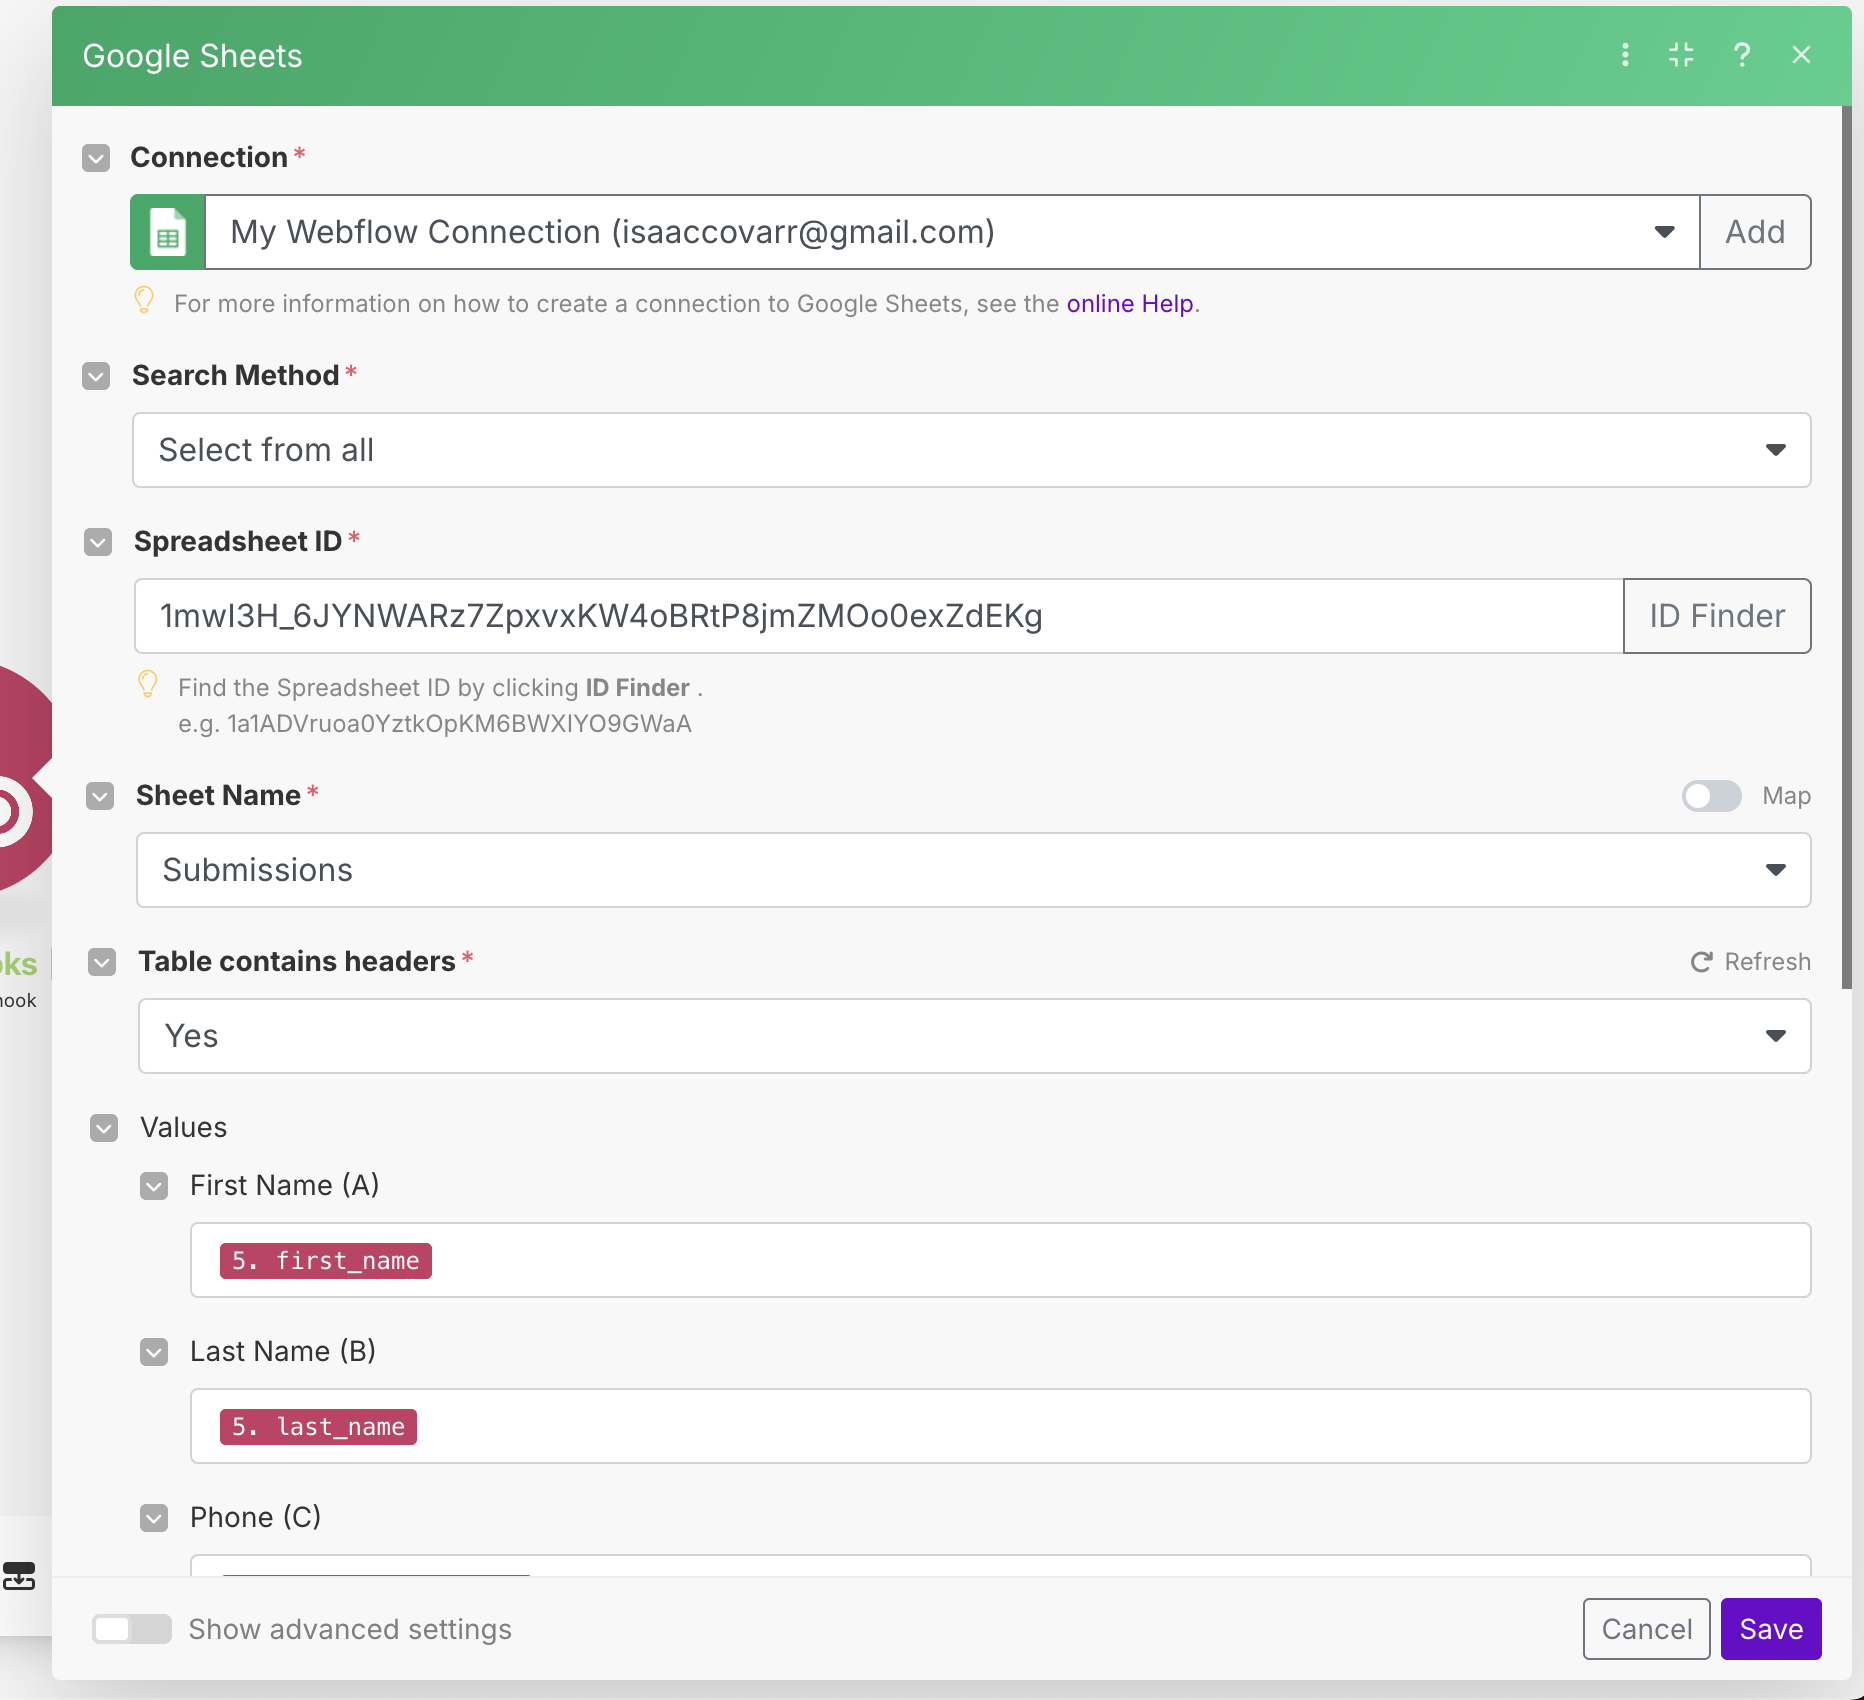Open the three-dot module options menu
The image size is (1864, 1700).
pyautogui.click(x=1625, y=55)
